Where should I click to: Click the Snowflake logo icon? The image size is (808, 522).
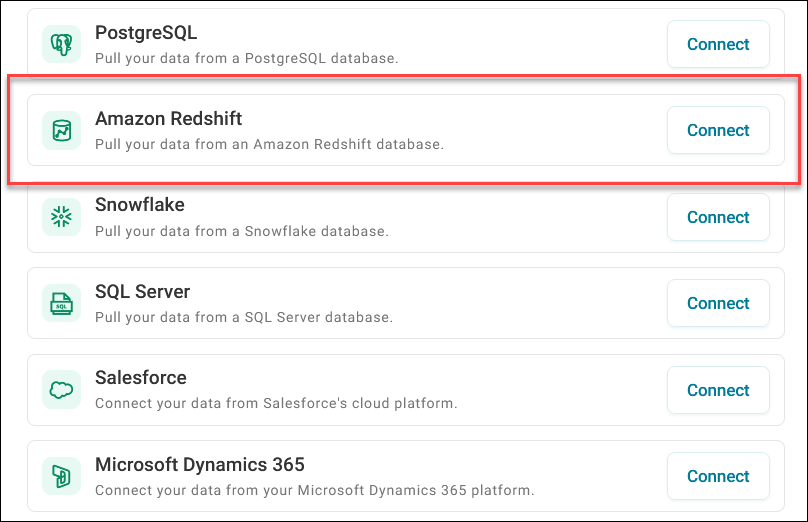click(x=61, y=217)
